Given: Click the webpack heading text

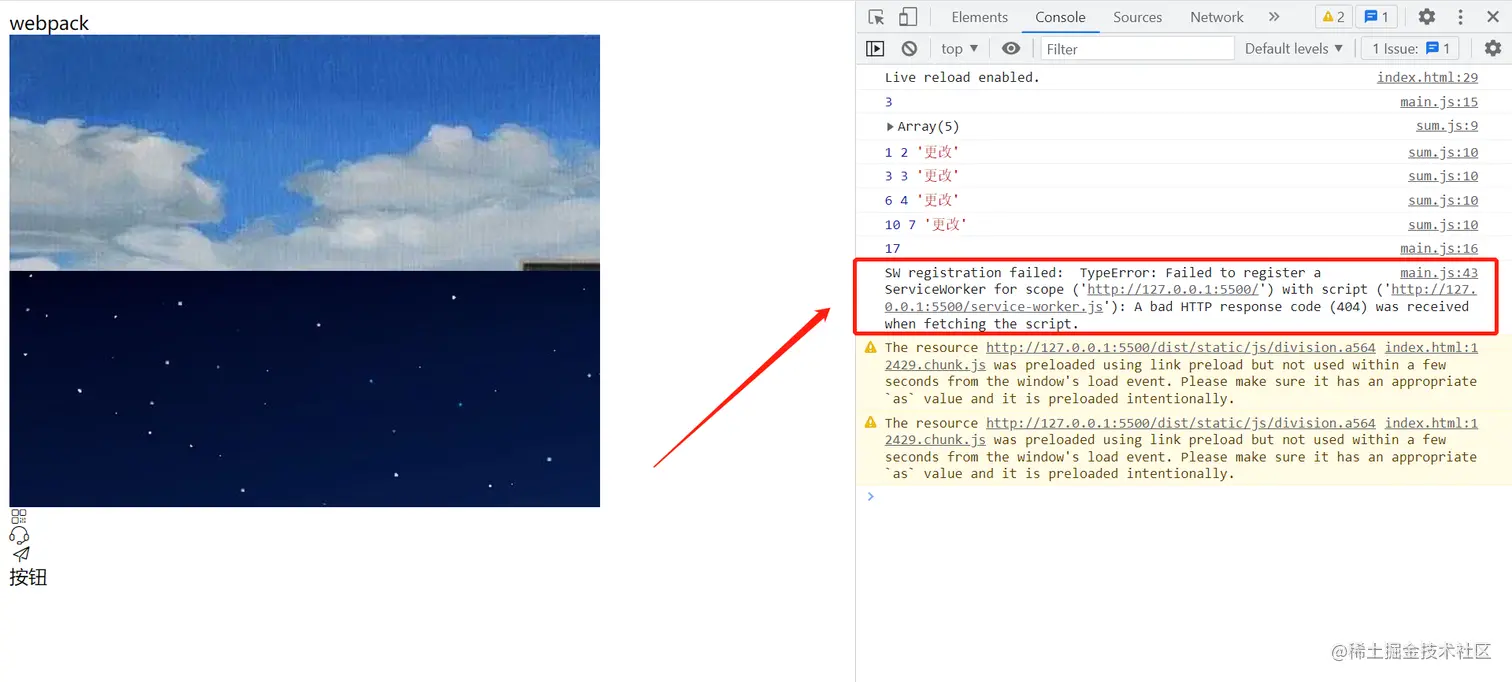Looking at the screenshot, I should pos(49,23).
